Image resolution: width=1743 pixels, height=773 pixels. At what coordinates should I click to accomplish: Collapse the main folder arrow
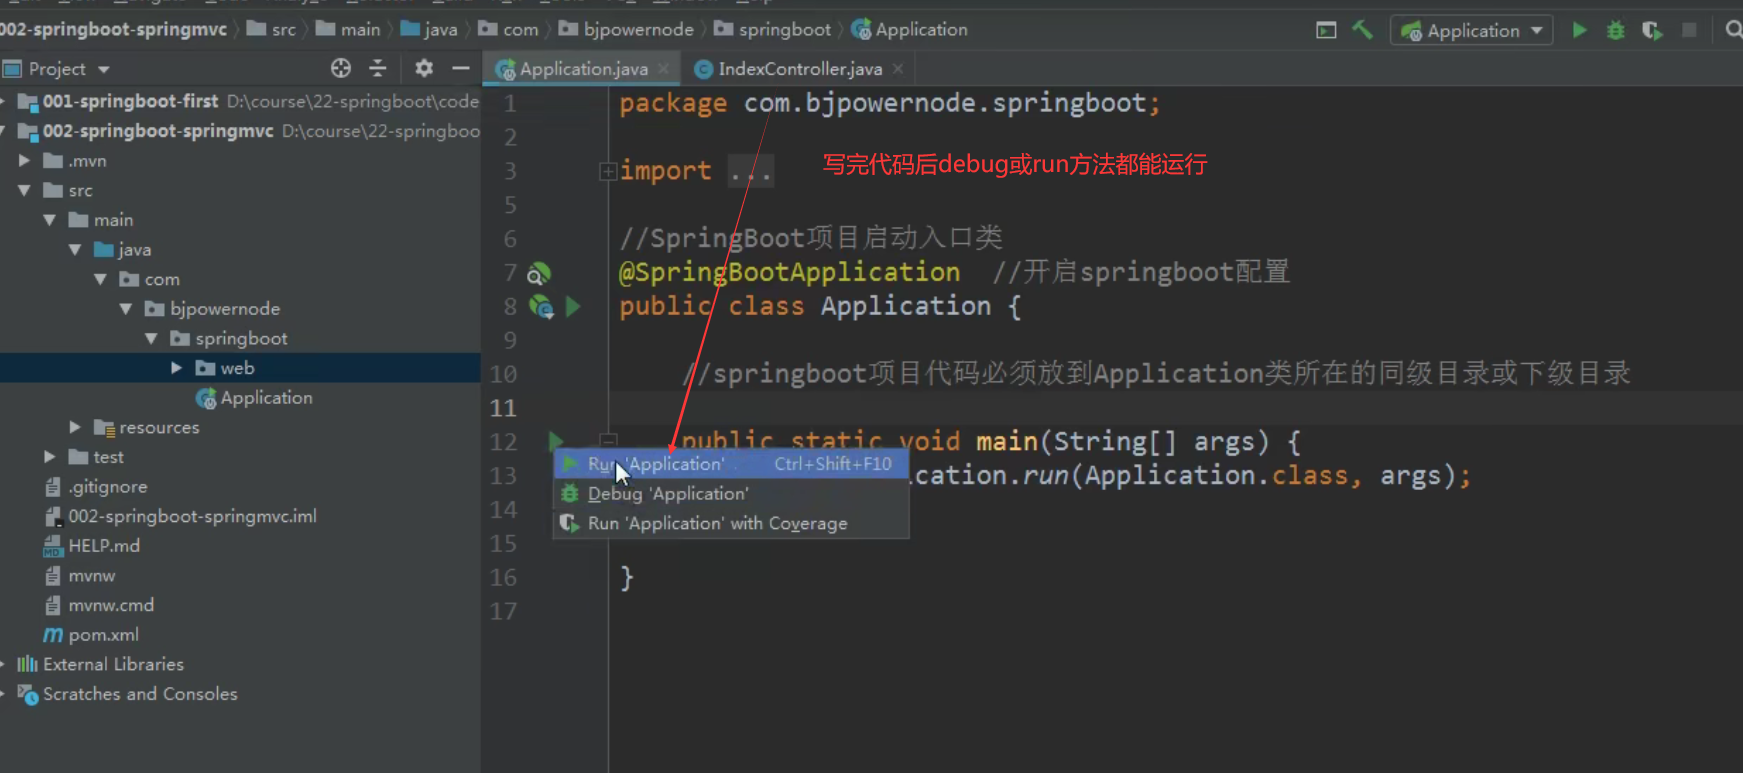(49, 220)
